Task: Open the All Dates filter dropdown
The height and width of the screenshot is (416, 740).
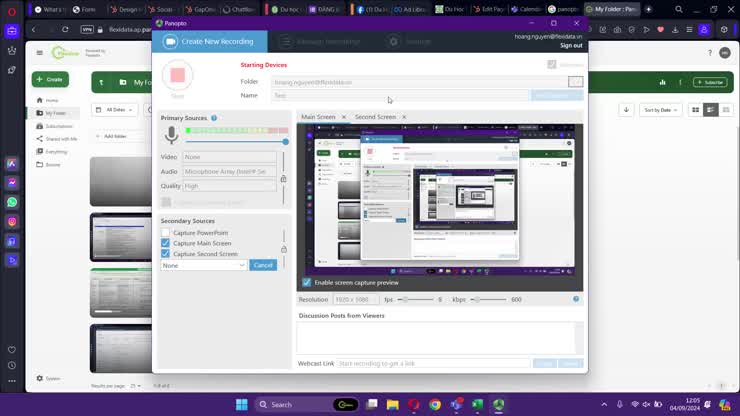Action: pyautogui.click(x=115, y=110)
